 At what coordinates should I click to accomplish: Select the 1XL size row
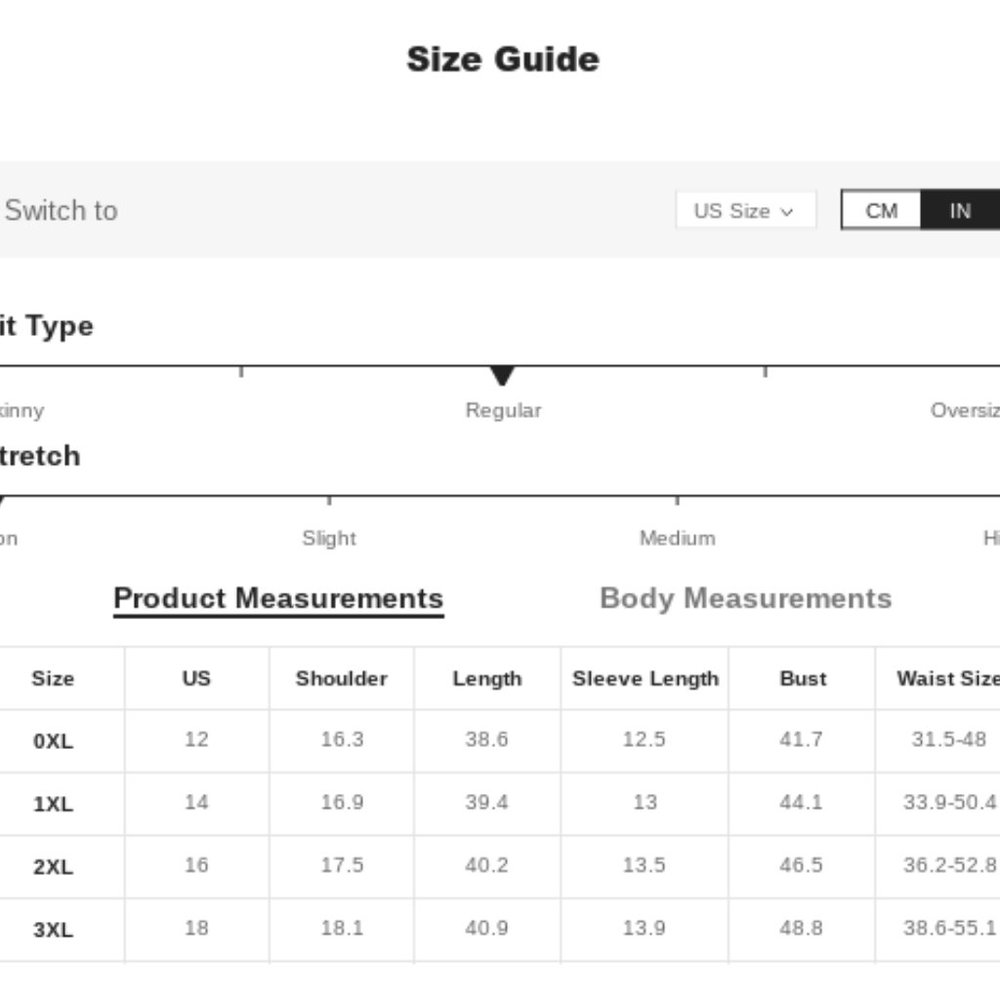click(x=53, y=804)
